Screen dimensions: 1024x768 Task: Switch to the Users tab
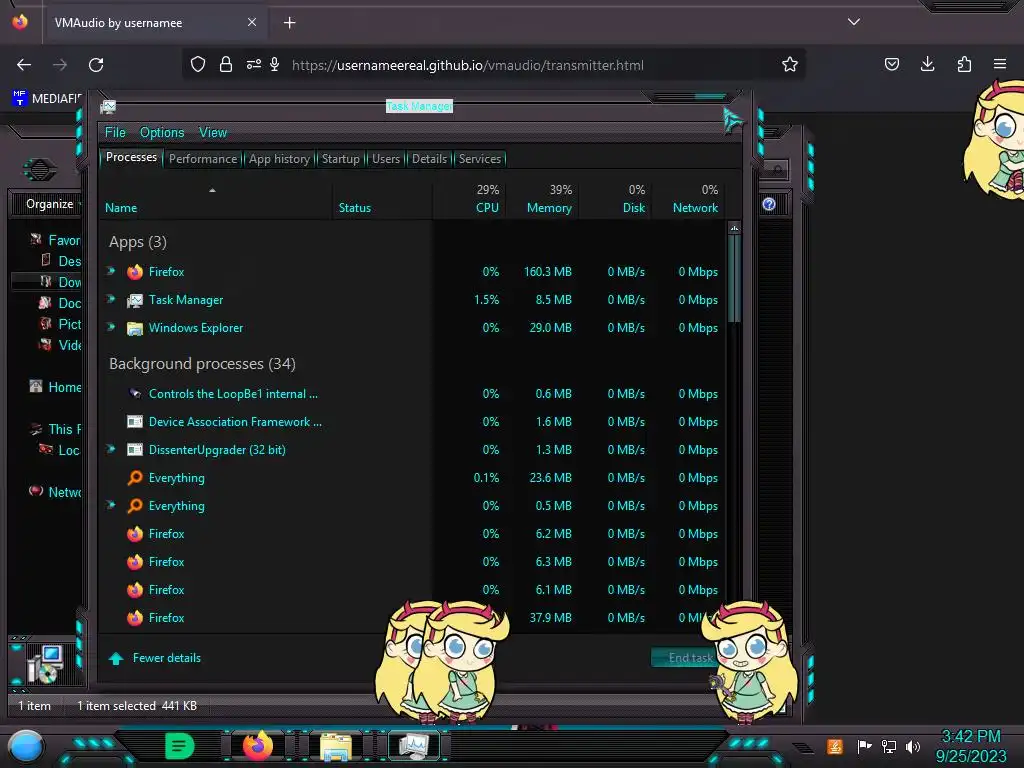point(385,159)
